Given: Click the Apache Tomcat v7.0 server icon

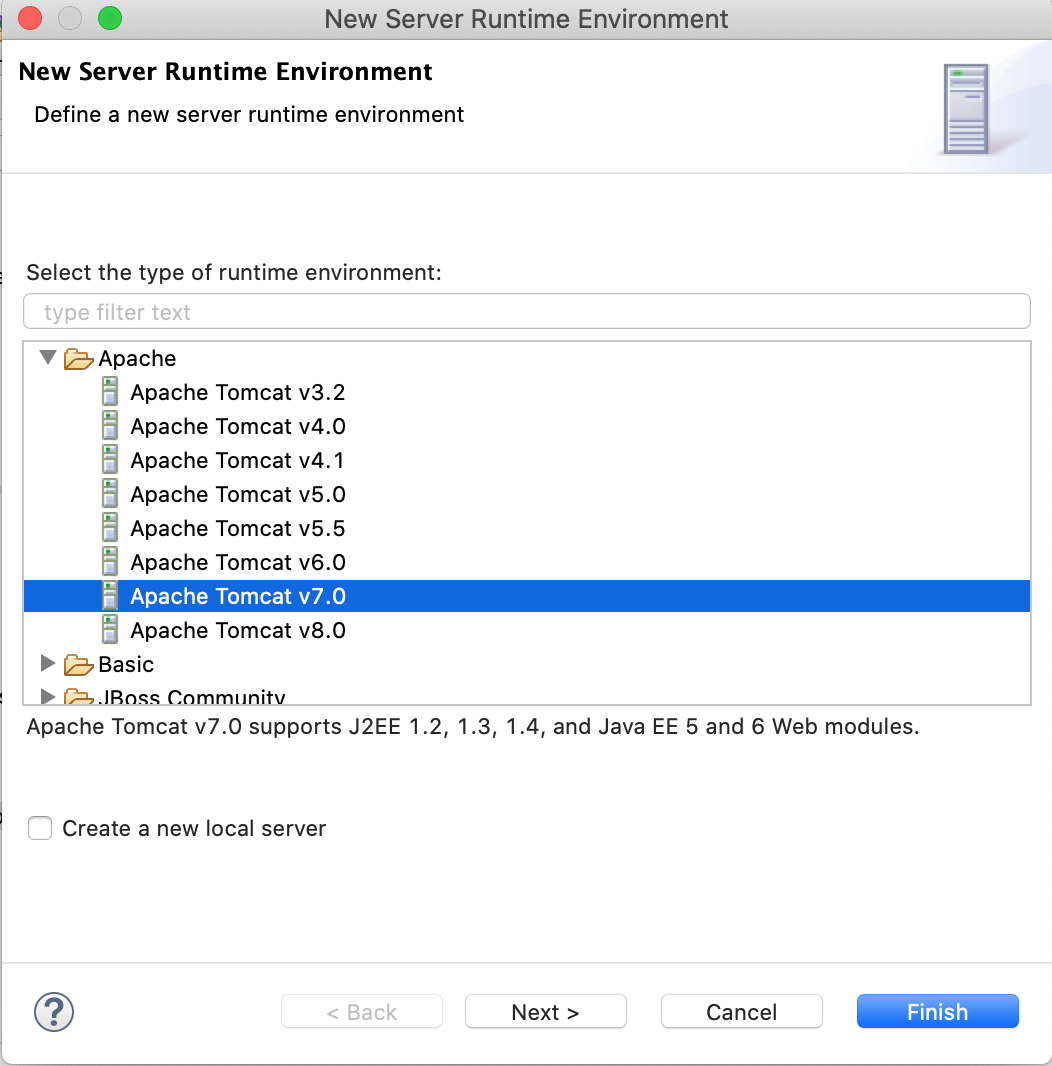Looking at the screenshot, I should [x=109, y=596].
